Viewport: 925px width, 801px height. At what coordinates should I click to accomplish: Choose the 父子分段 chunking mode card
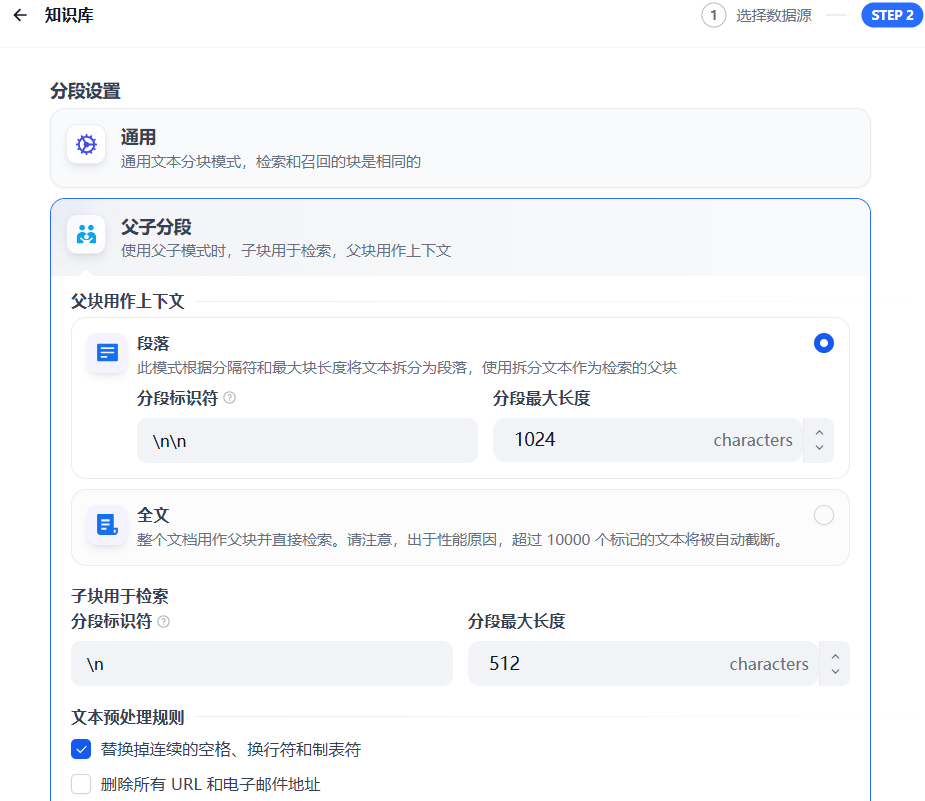(x=460, y=238)
